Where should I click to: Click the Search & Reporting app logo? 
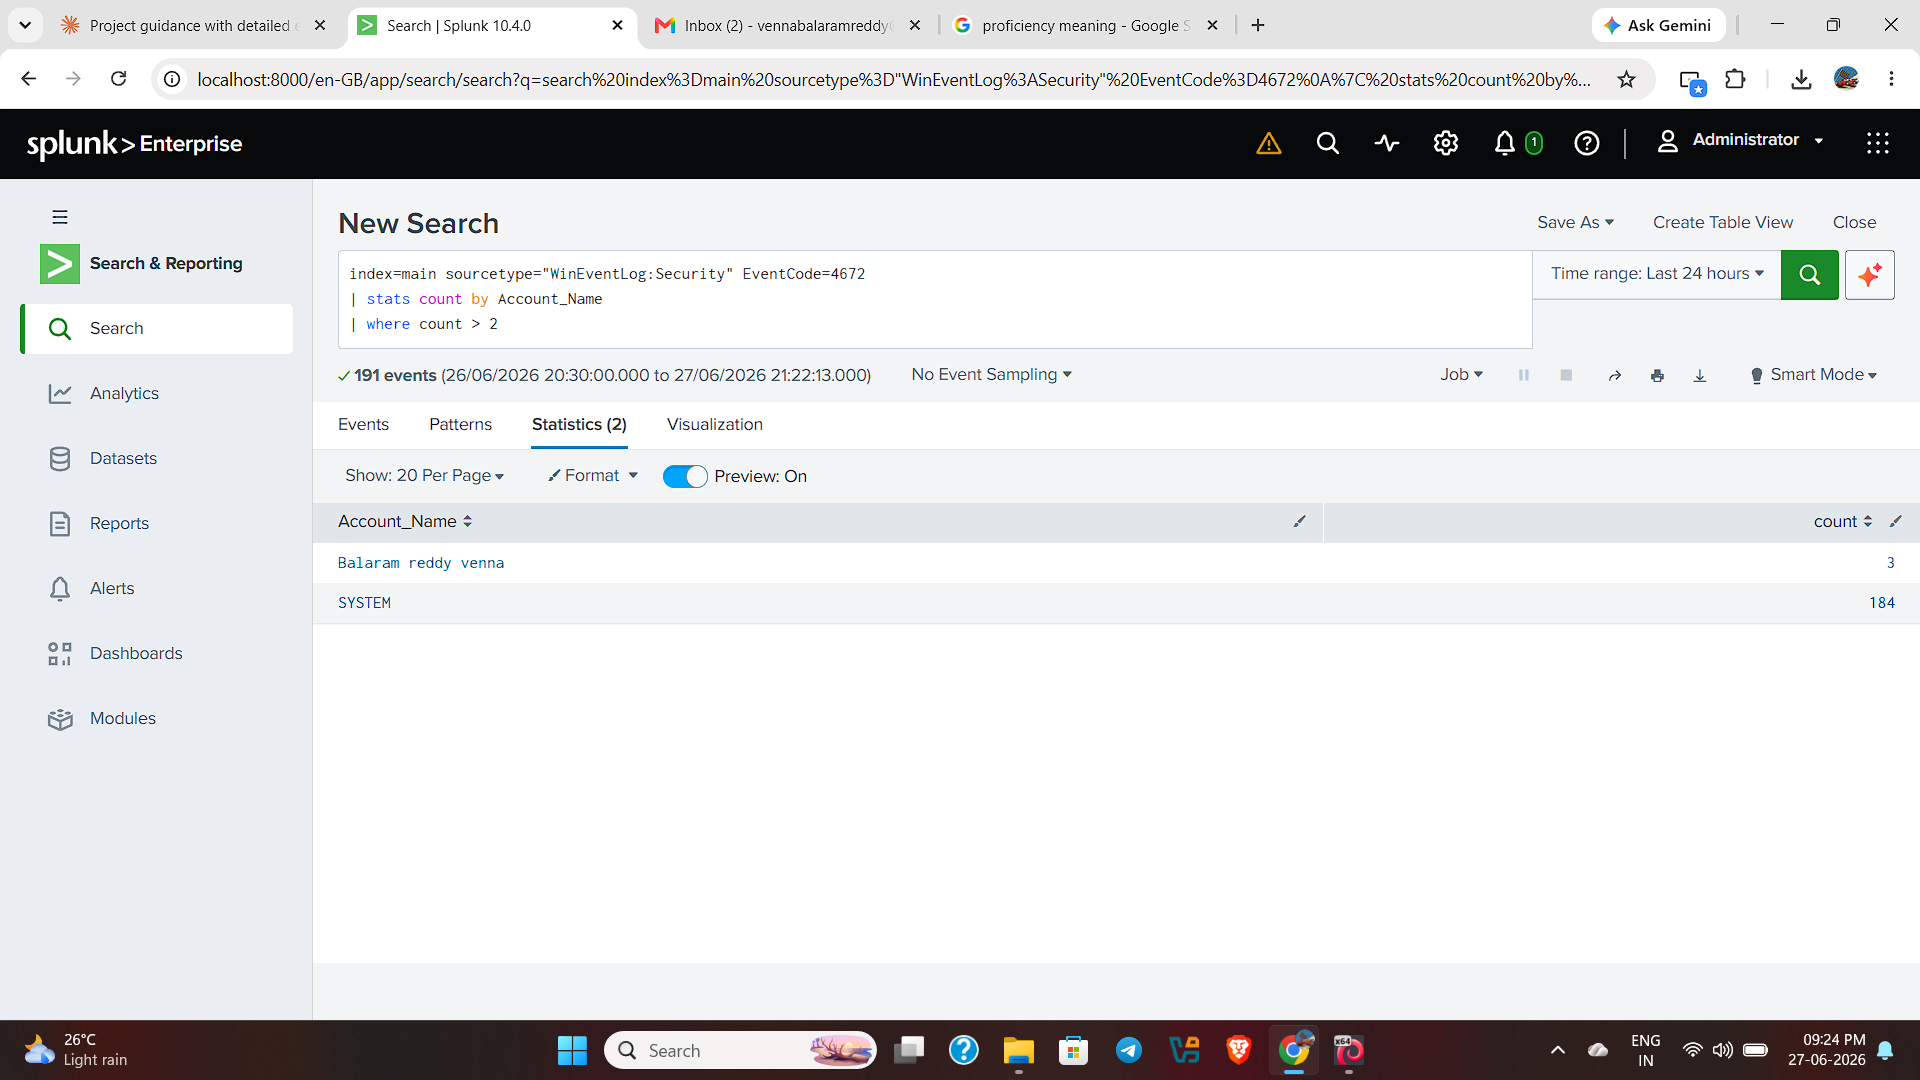60,264
